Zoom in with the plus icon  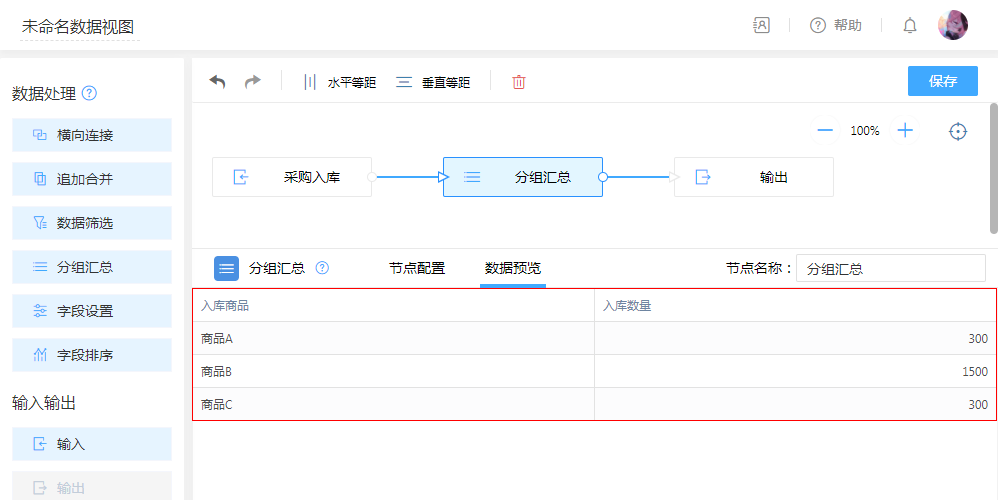(x=905, y=131)
